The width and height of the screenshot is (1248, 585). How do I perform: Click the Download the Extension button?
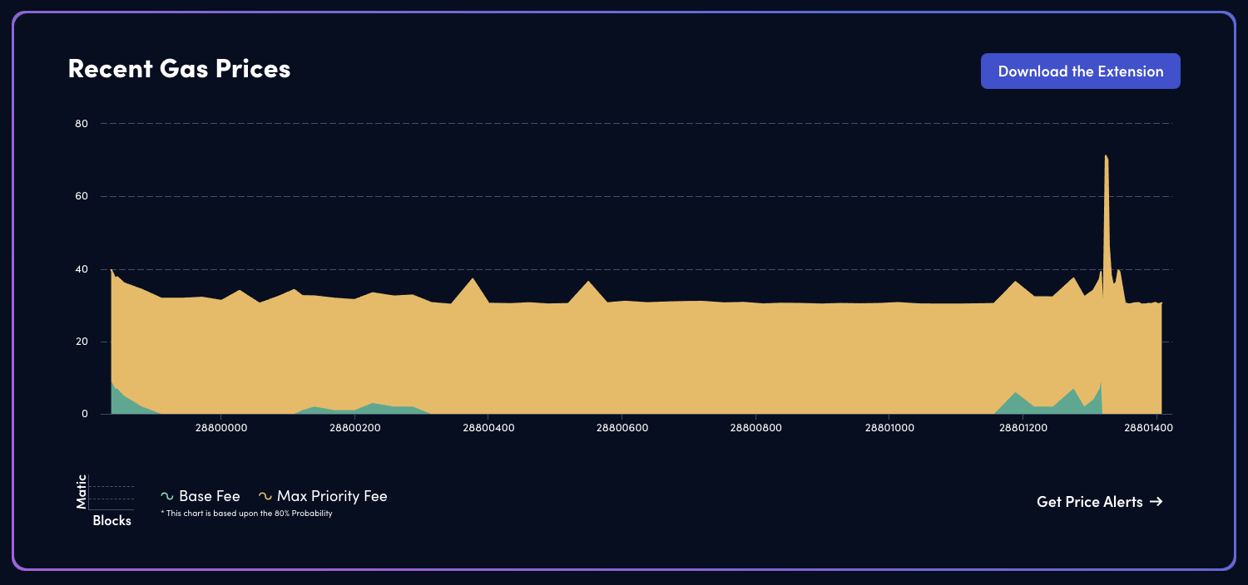coord(1080,71)
